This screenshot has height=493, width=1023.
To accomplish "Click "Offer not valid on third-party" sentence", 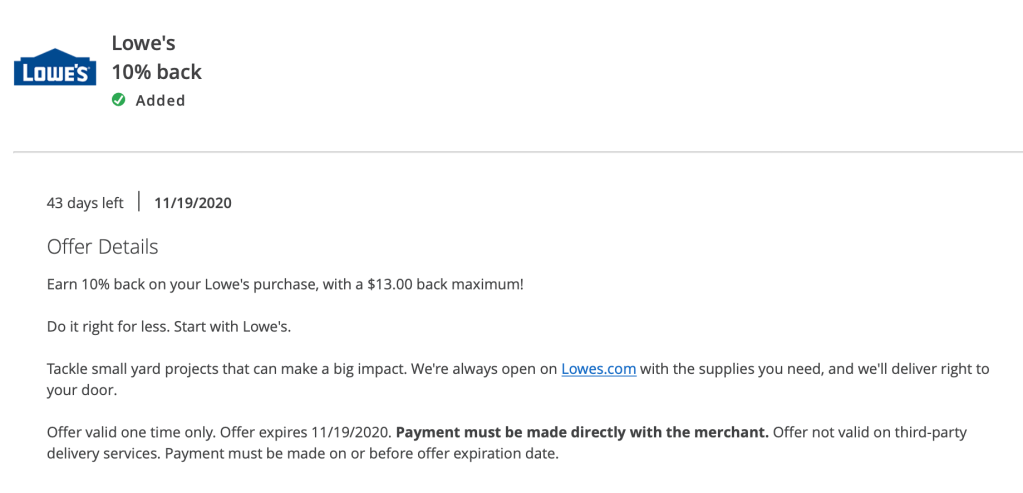I will 880,432.
